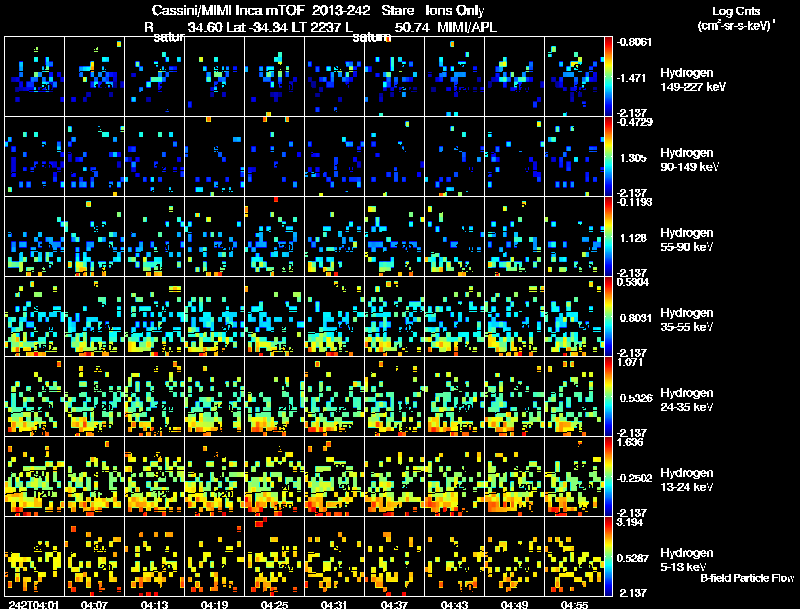This screenshot has height=609, width=800.
Task: Open the 24-35 keV panel at 04:43
Action: pyautogui.click(x=454, y=396)
